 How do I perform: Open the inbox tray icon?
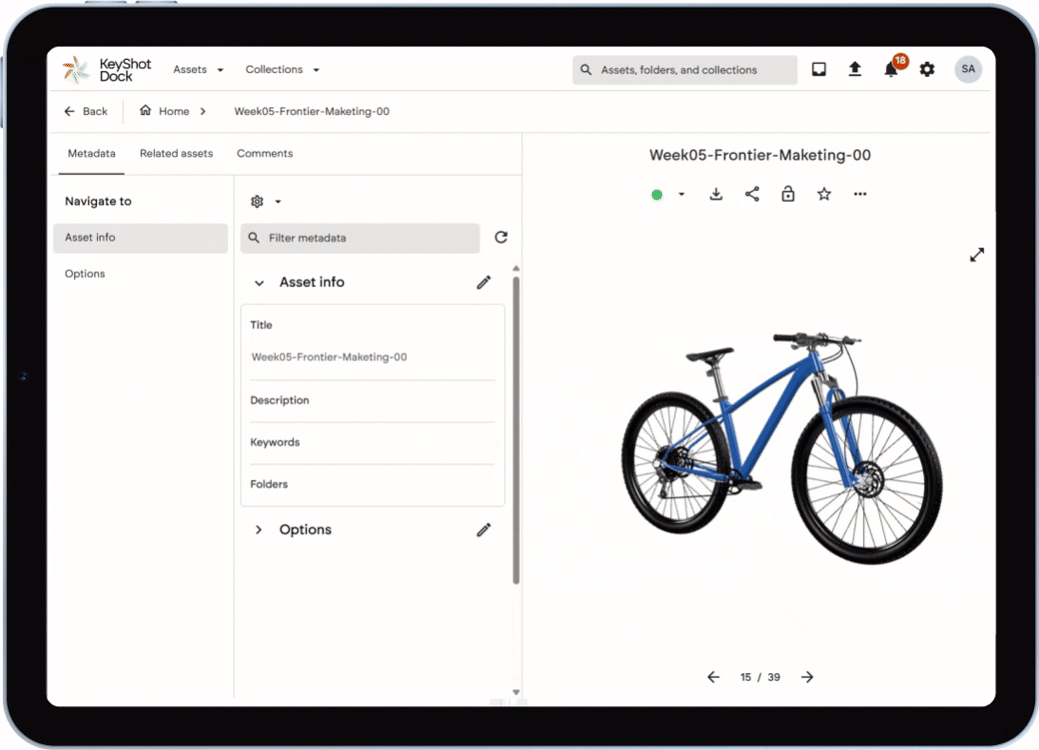[x=819, y=69]
